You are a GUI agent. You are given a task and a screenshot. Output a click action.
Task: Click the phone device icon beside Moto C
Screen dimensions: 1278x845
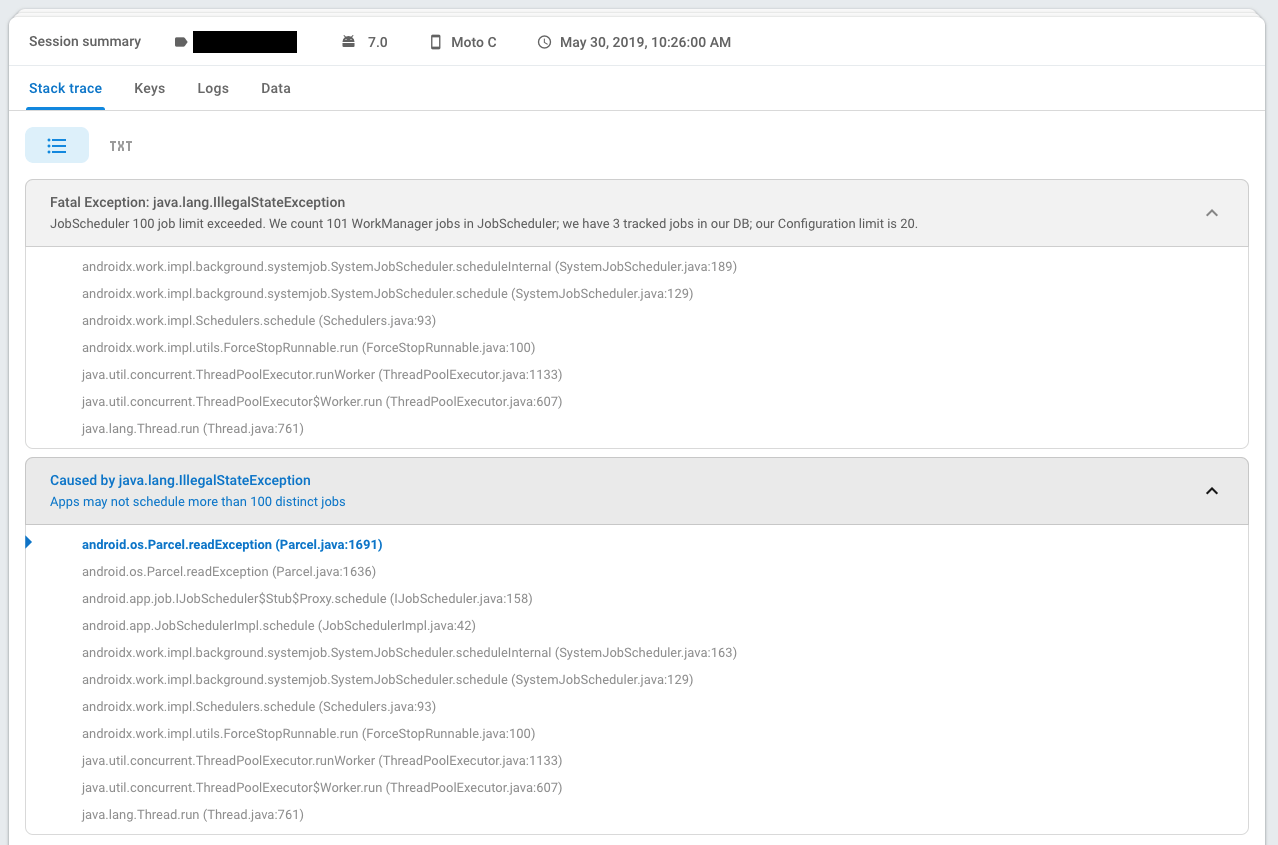tap(435, 42)
